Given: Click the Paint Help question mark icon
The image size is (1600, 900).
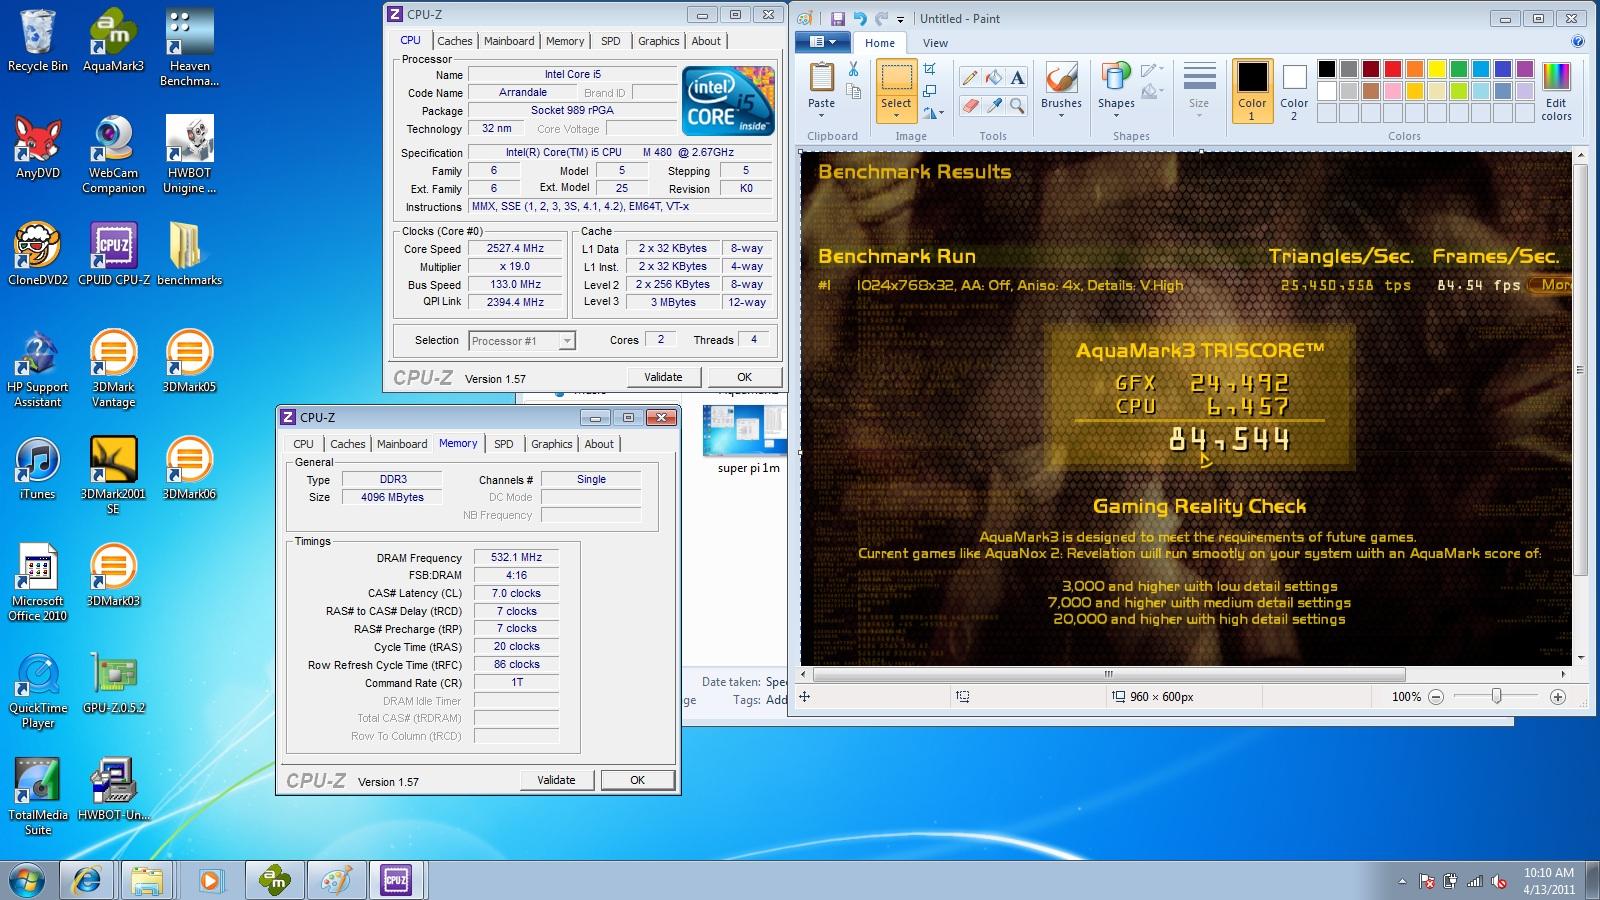Looking at the screenshot, I should pos(1577,42).
